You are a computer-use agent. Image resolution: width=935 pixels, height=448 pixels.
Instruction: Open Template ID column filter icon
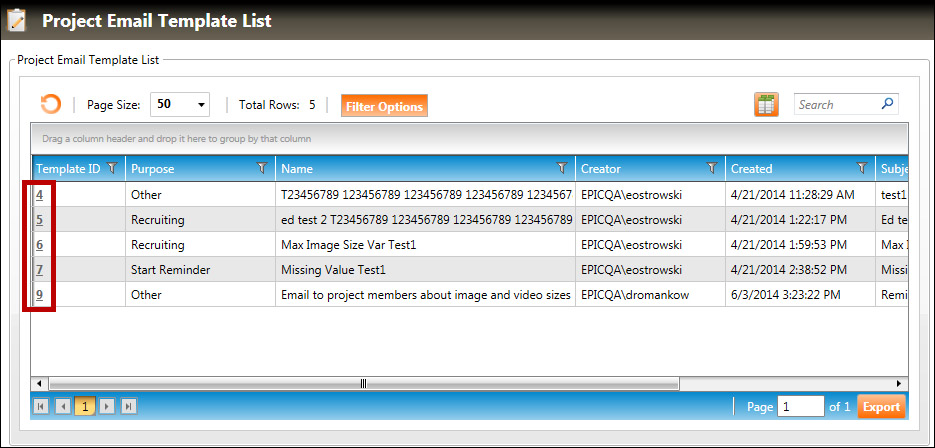pyautogui.click(x=112, y=168)
